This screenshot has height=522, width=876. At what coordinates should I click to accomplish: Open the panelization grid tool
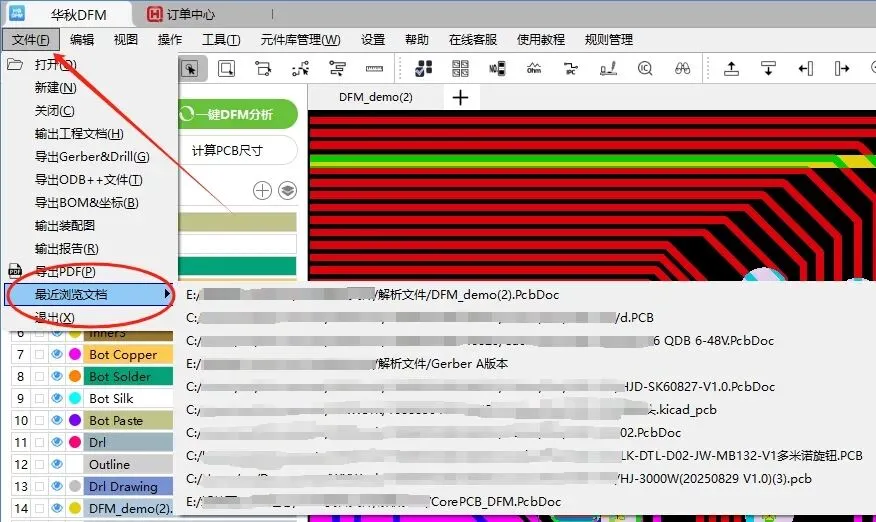[x=460, y=68]
